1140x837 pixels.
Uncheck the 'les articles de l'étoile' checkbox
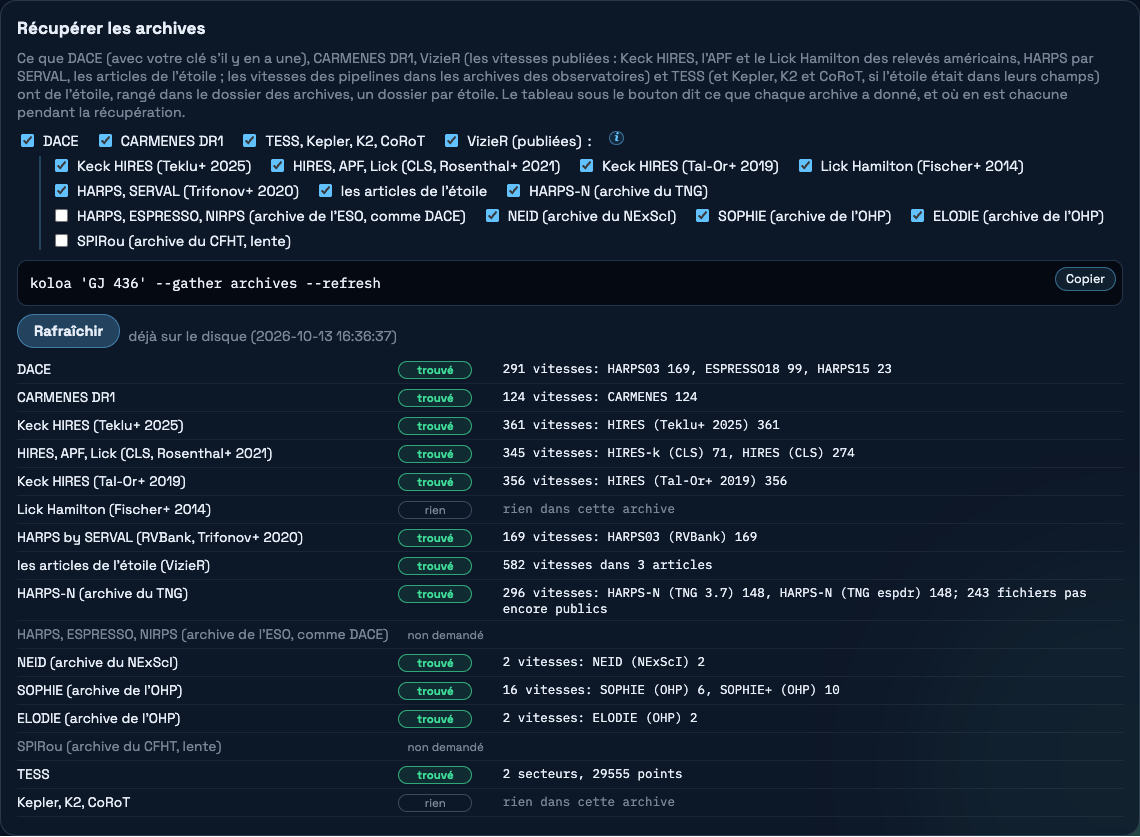pos(325,191)
